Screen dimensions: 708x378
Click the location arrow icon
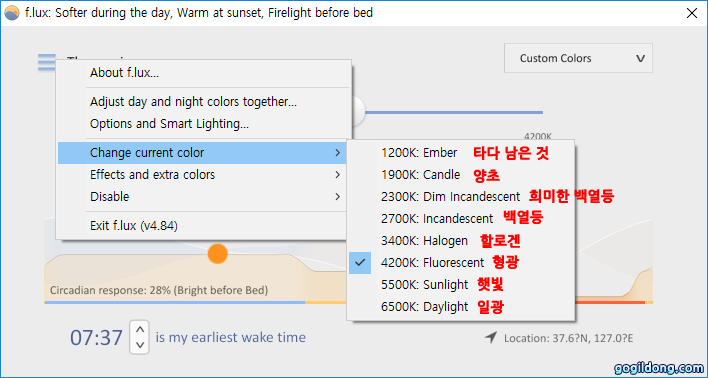490,337
